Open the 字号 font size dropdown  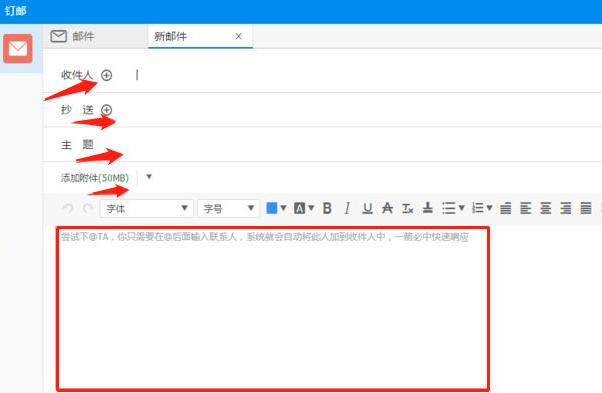point(228,208)
